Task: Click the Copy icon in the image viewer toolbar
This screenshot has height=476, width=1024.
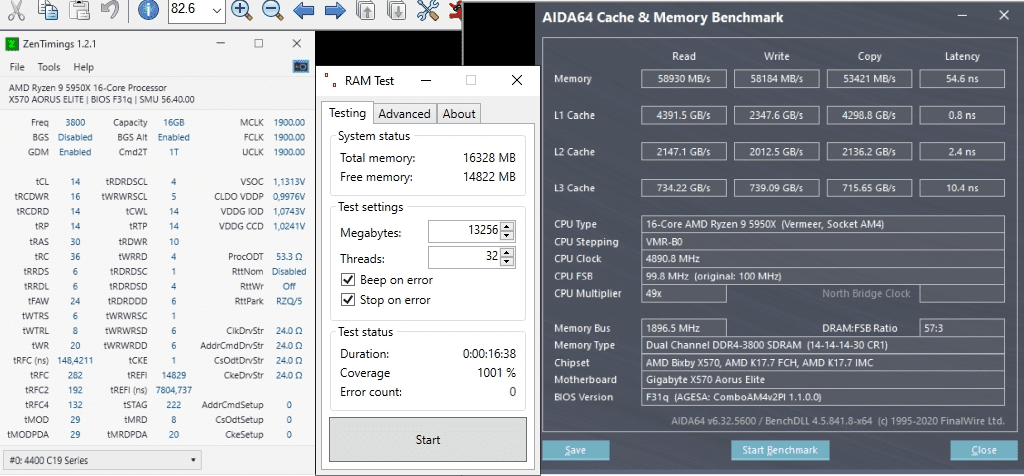Action: tap(47, 9)
